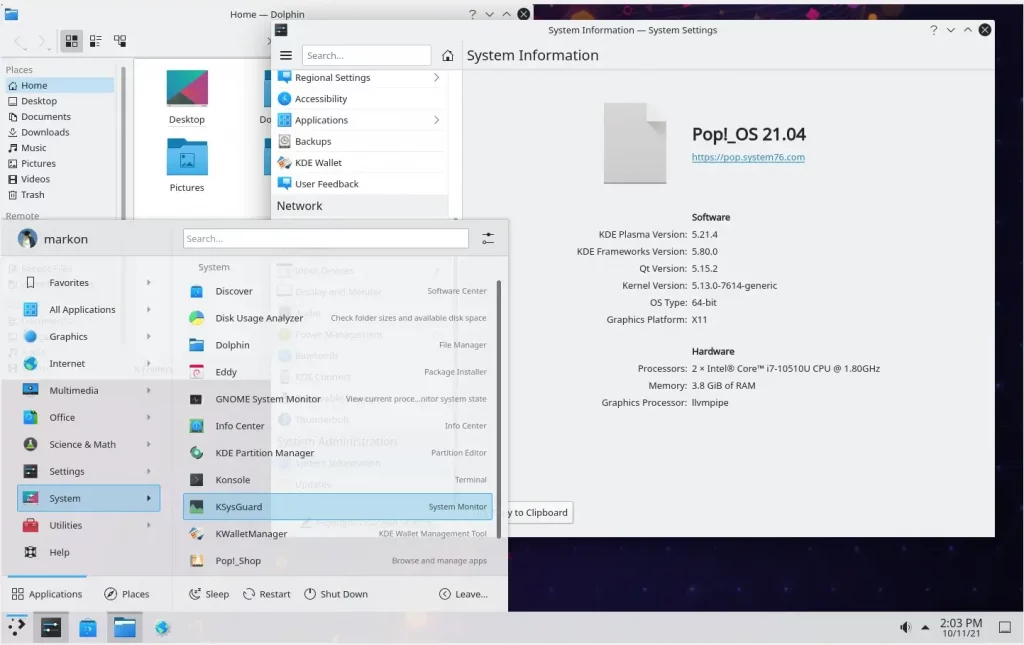Open Downloads in Dolphin Places panel
The width and height of the screenshot is (1024, 645).
click(x=60, y=132)
